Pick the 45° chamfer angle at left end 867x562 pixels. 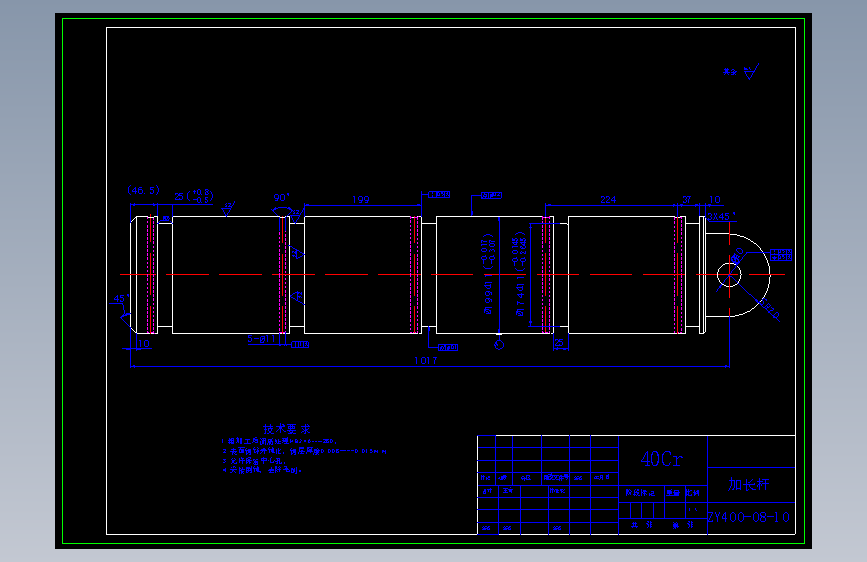tap(121, 298)
